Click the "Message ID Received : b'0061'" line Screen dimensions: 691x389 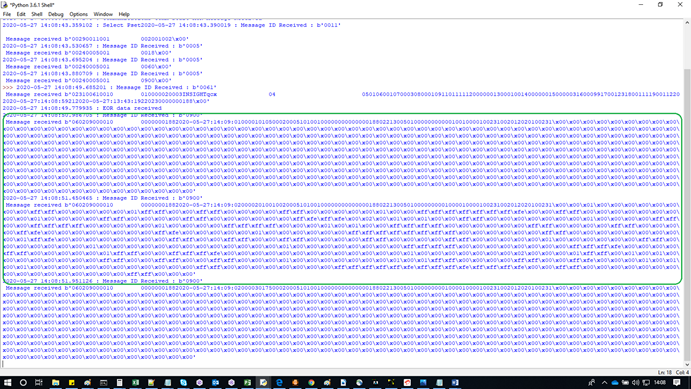click(116, 87)
